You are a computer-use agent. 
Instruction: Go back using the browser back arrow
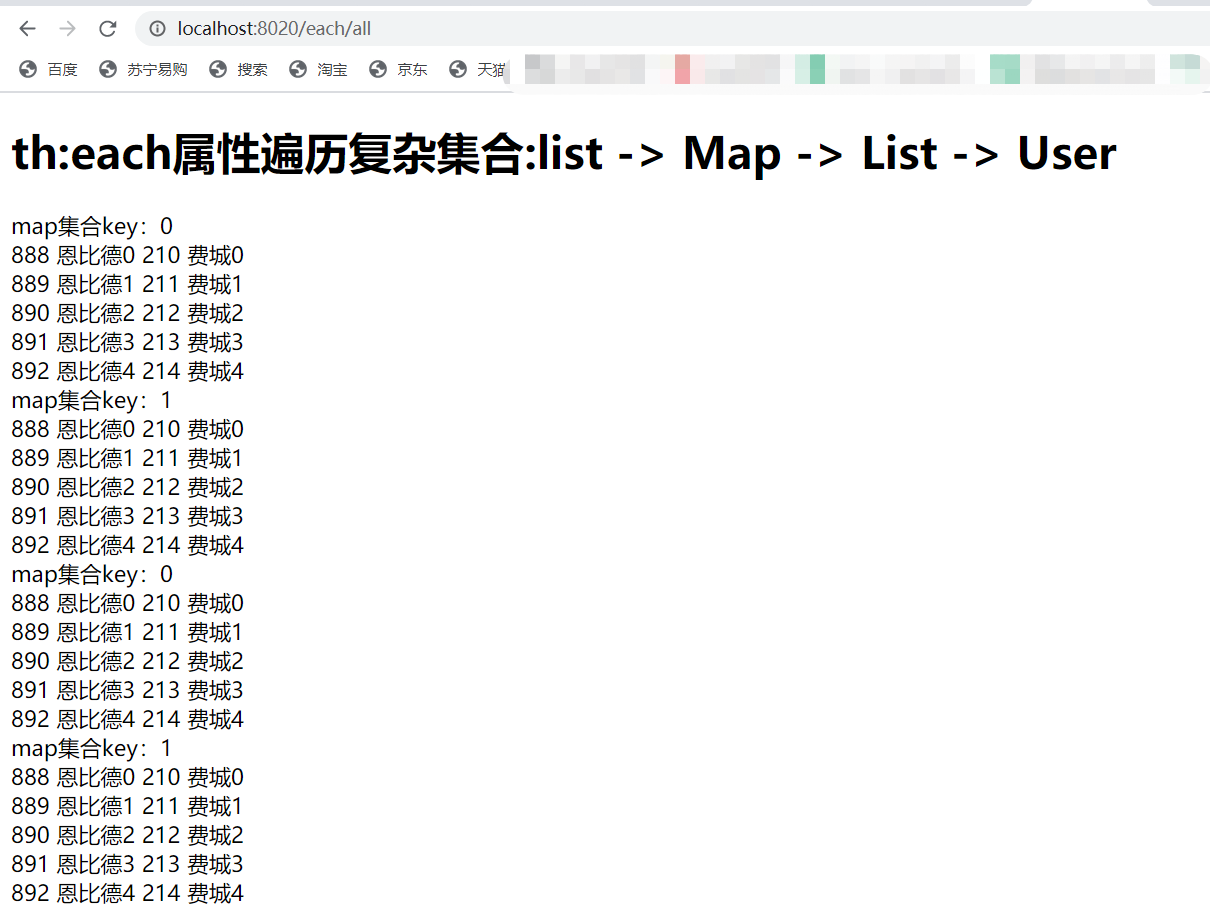(x=28, y=29)
